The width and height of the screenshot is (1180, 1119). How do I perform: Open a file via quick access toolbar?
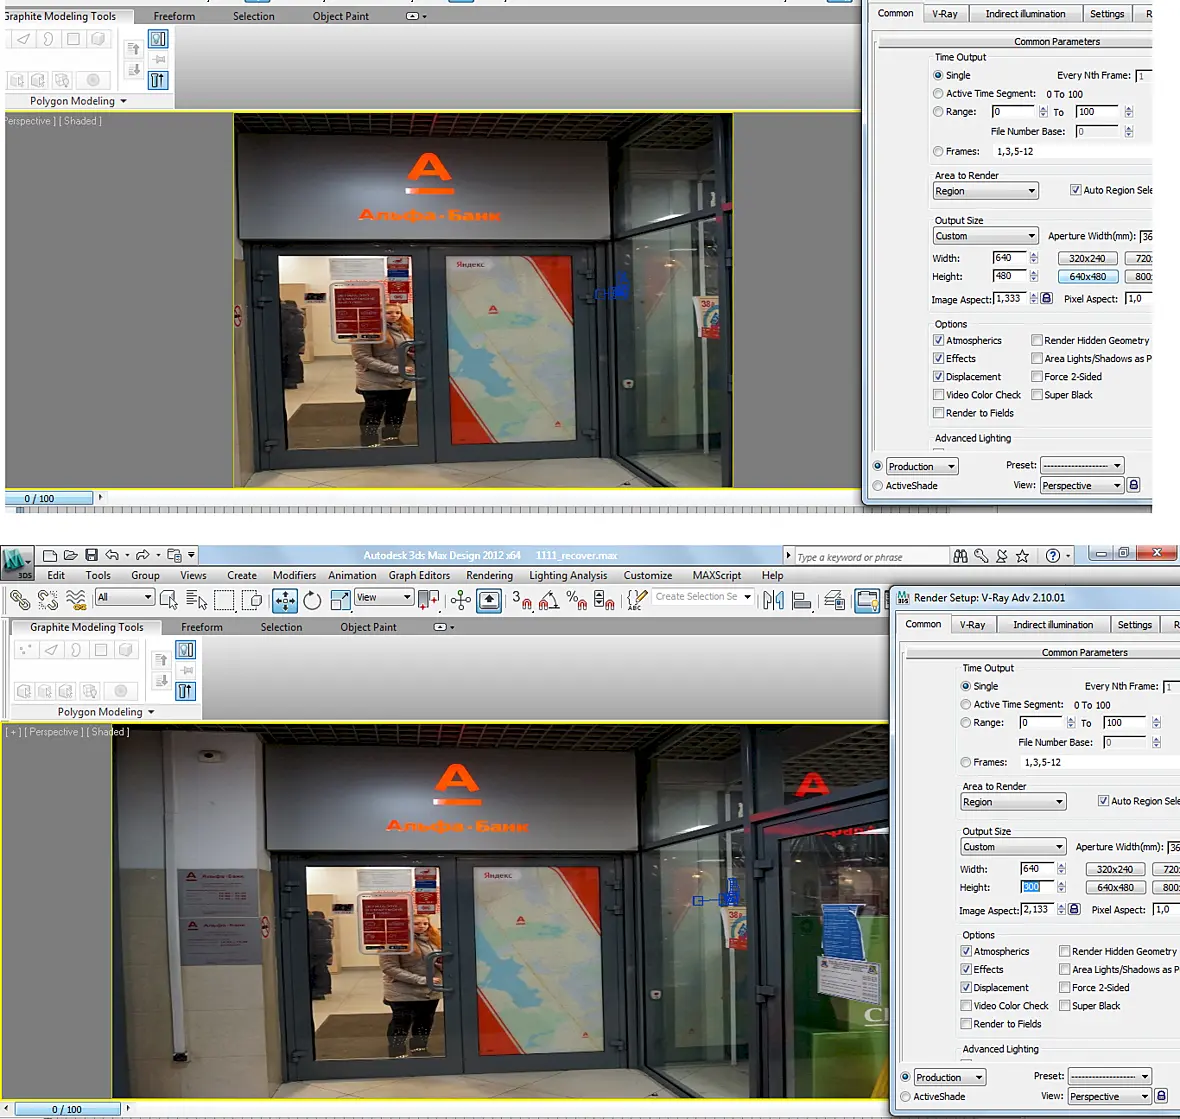tap(71, 555)
